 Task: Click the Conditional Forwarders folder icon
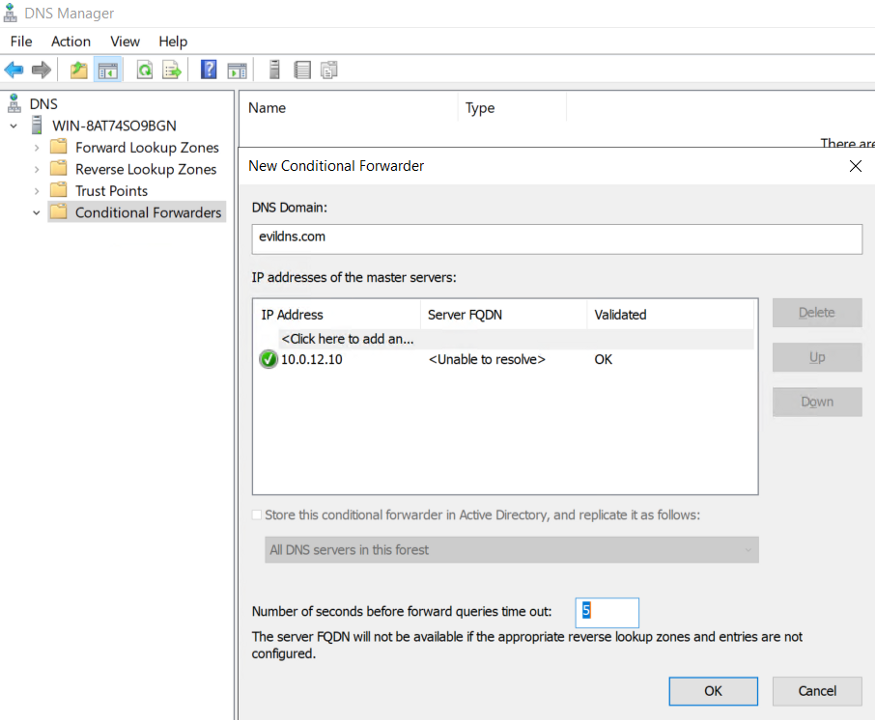pyautogui.click(x=59, y=212)
